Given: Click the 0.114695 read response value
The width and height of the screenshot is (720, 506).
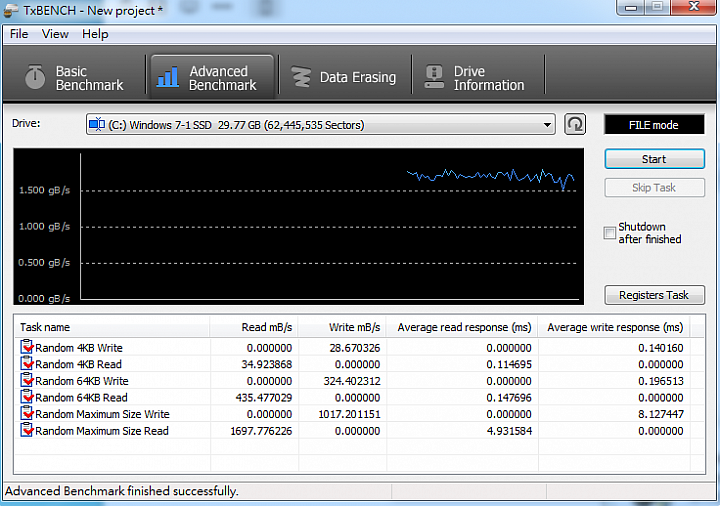Looking at the screenshot, I should (x=509, y=364).
